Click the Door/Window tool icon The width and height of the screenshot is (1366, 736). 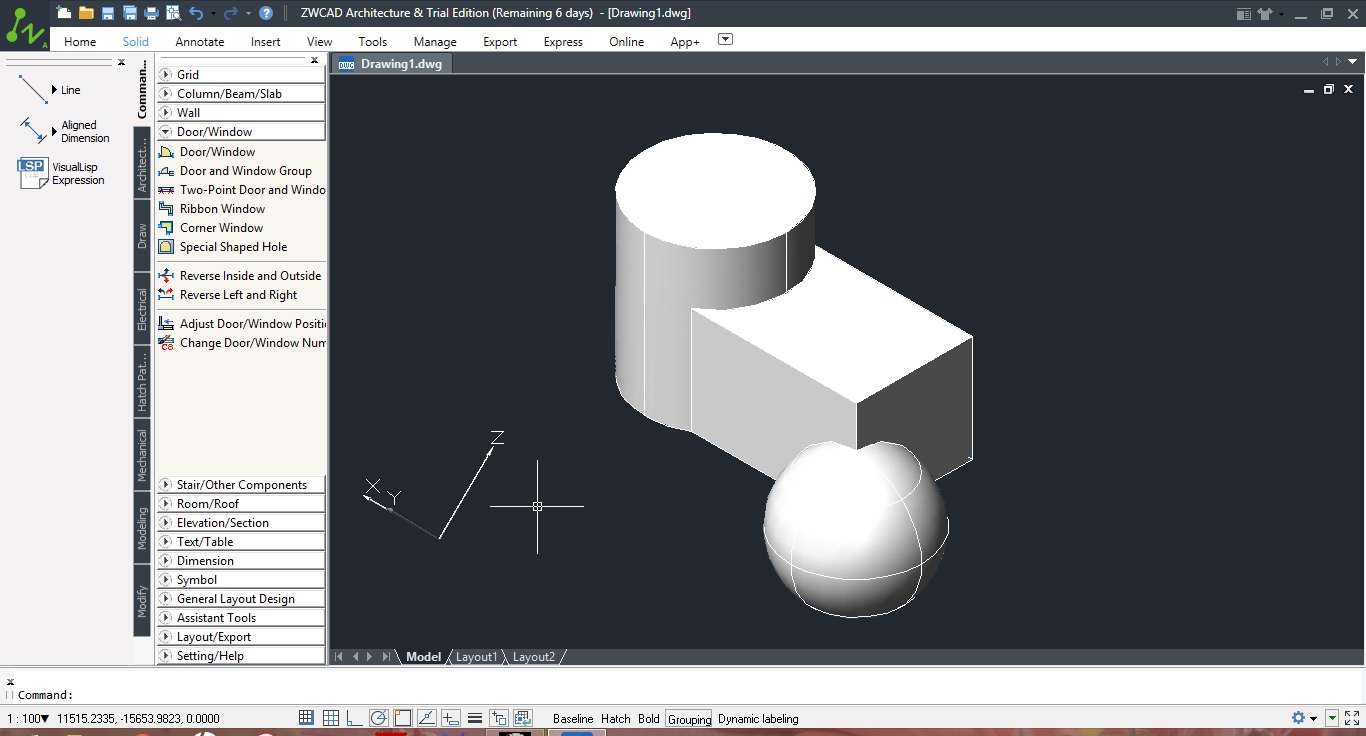point(167,152)
